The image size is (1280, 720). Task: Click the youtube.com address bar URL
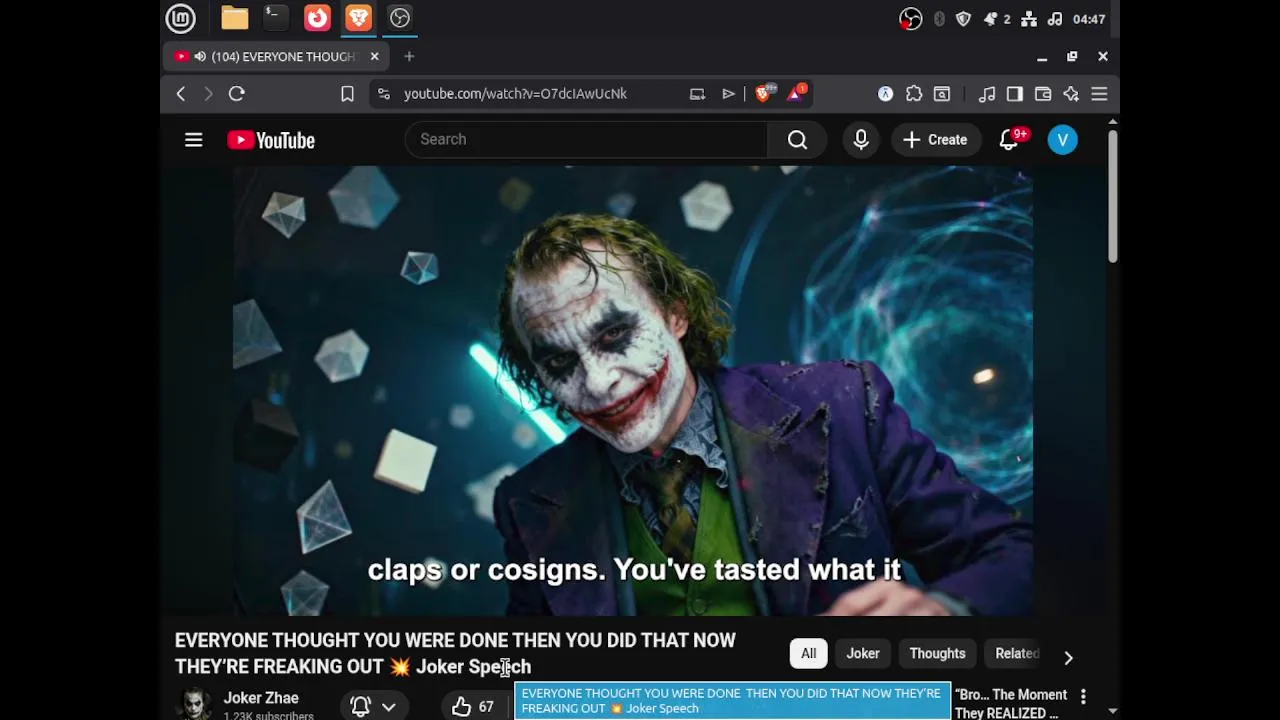click(515, 94)
